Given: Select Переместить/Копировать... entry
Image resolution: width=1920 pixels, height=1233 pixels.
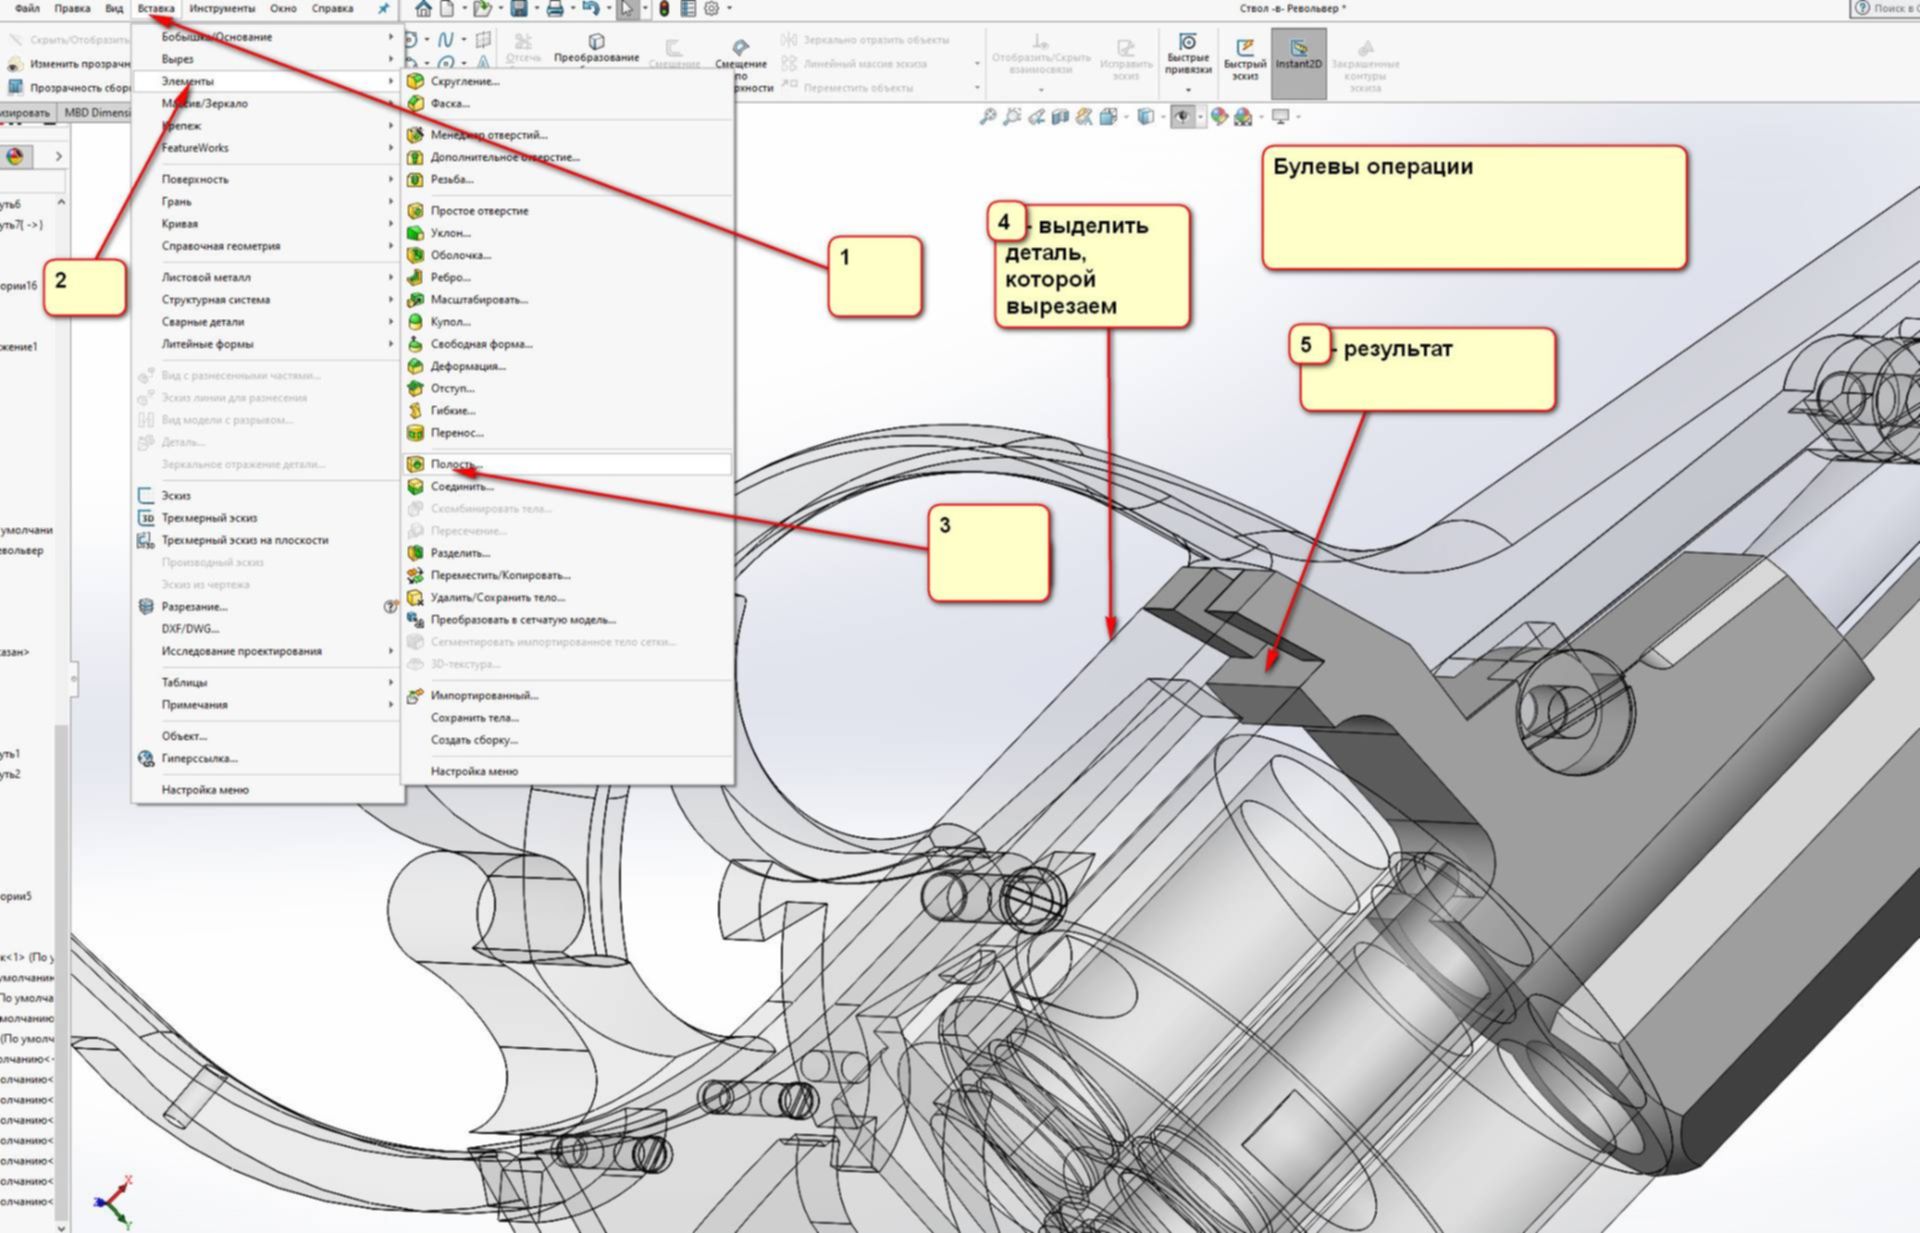Looking at the screenshot, I should pos(567,575).
